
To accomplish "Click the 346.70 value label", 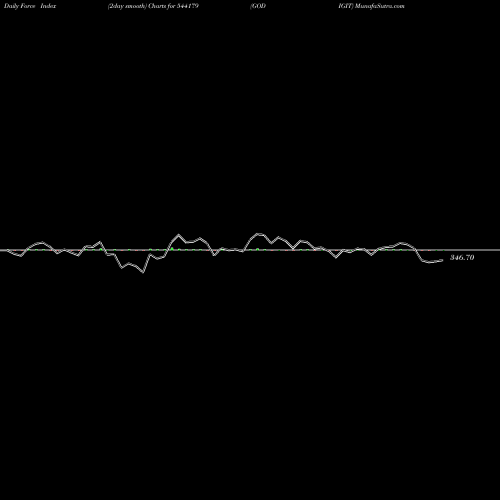I will pyautogui.click(x=462, y=257).
